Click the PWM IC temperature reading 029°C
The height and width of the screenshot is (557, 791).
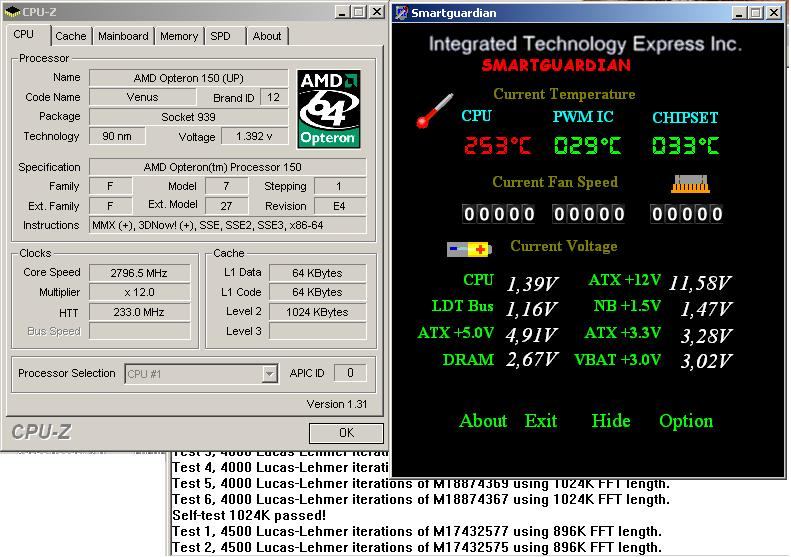point(587,146)
